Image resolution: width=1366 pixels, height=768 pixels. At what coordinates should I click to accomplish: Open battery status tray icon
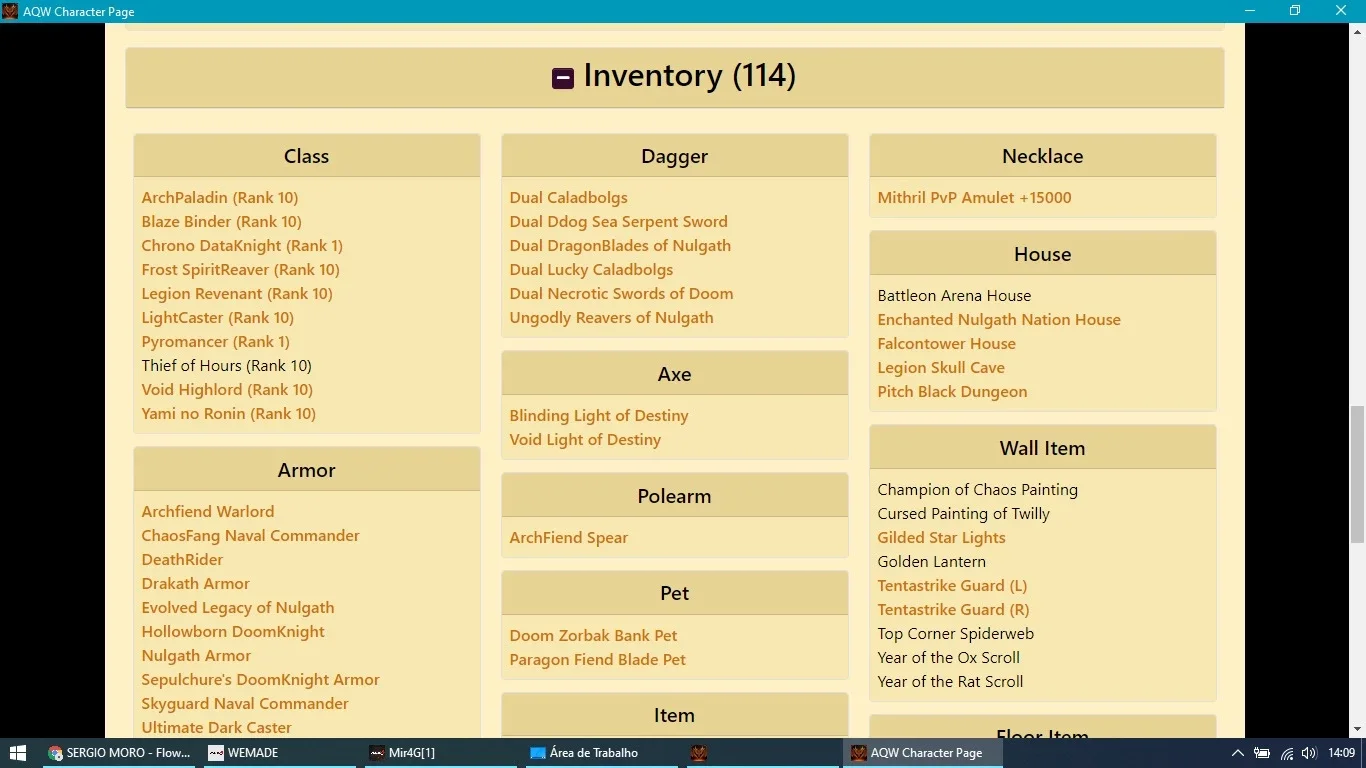pos(1262,753)
